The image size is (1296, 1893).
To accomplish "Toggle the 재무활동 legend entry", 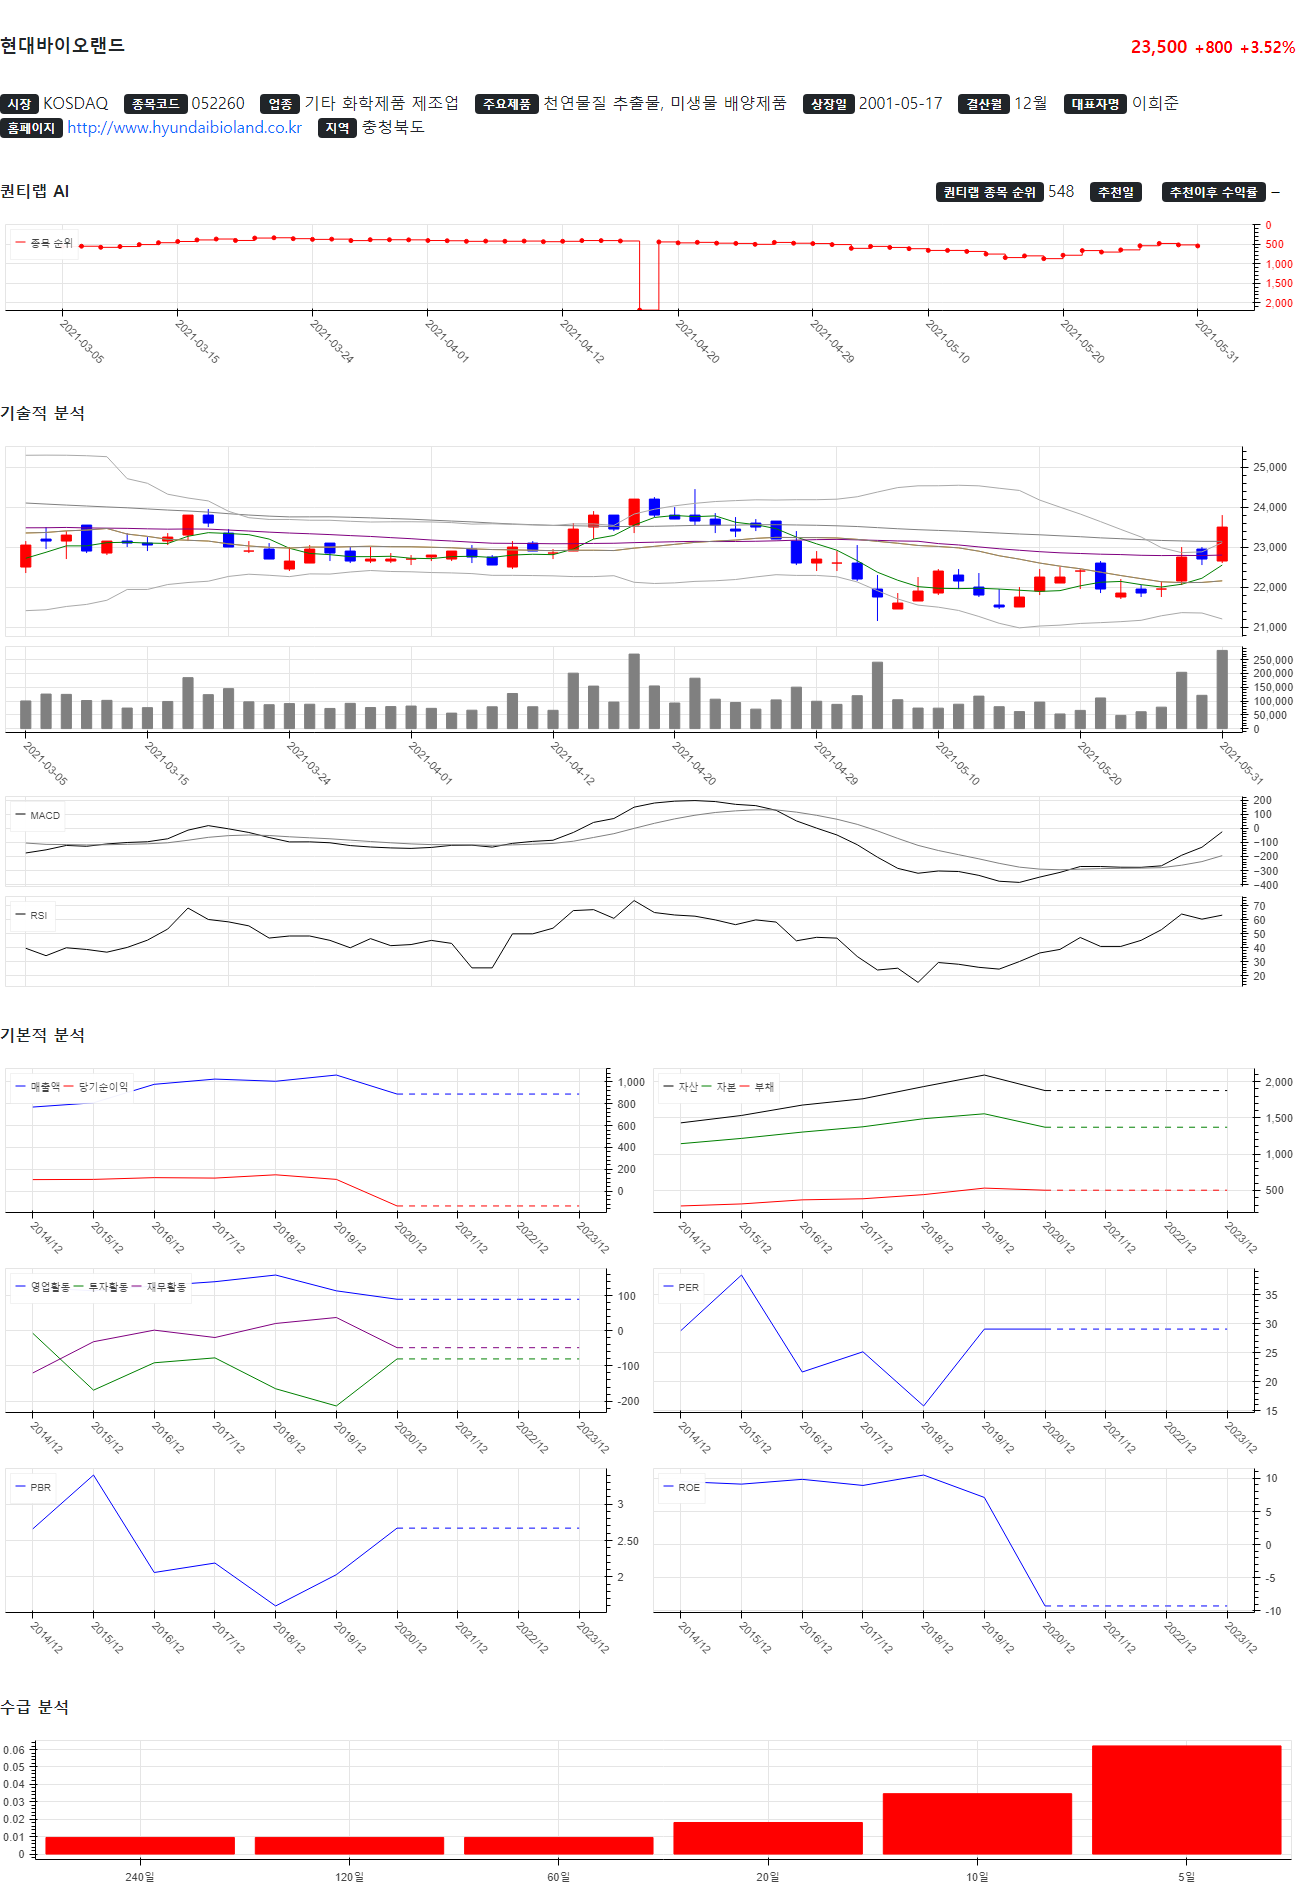I will [x=159, y=1287].
